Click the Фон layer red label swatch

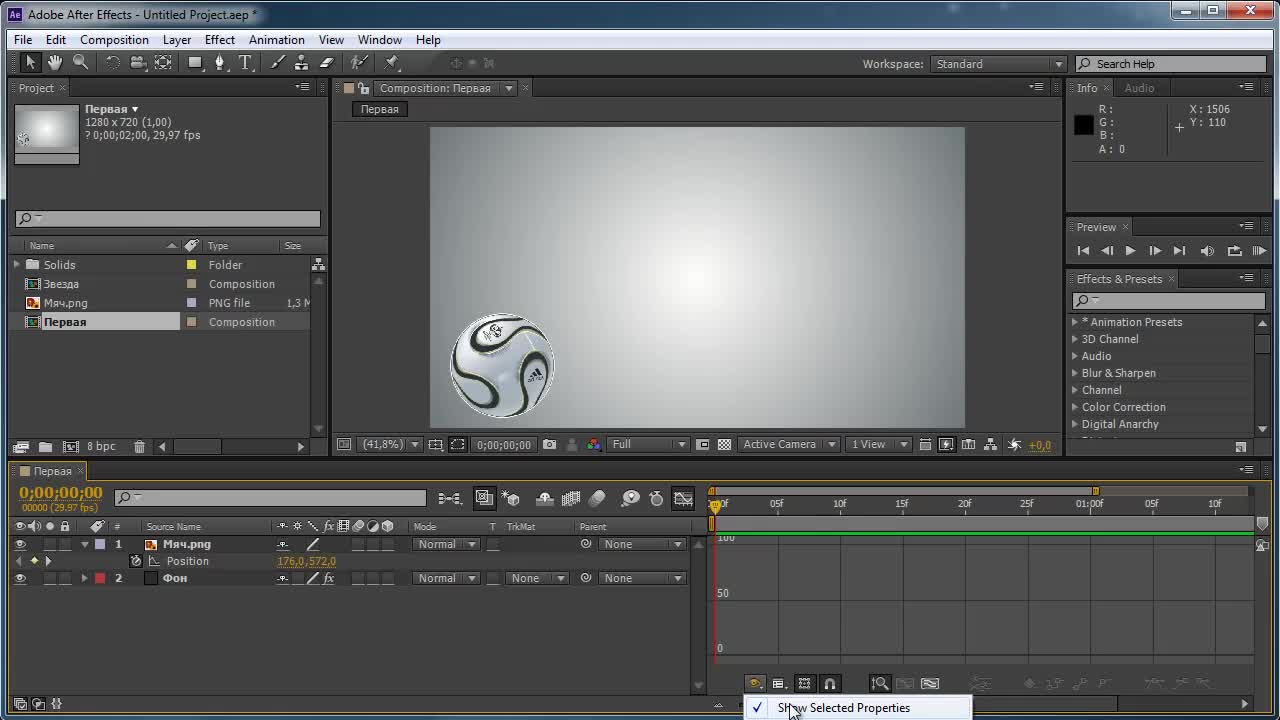point(100,578)
